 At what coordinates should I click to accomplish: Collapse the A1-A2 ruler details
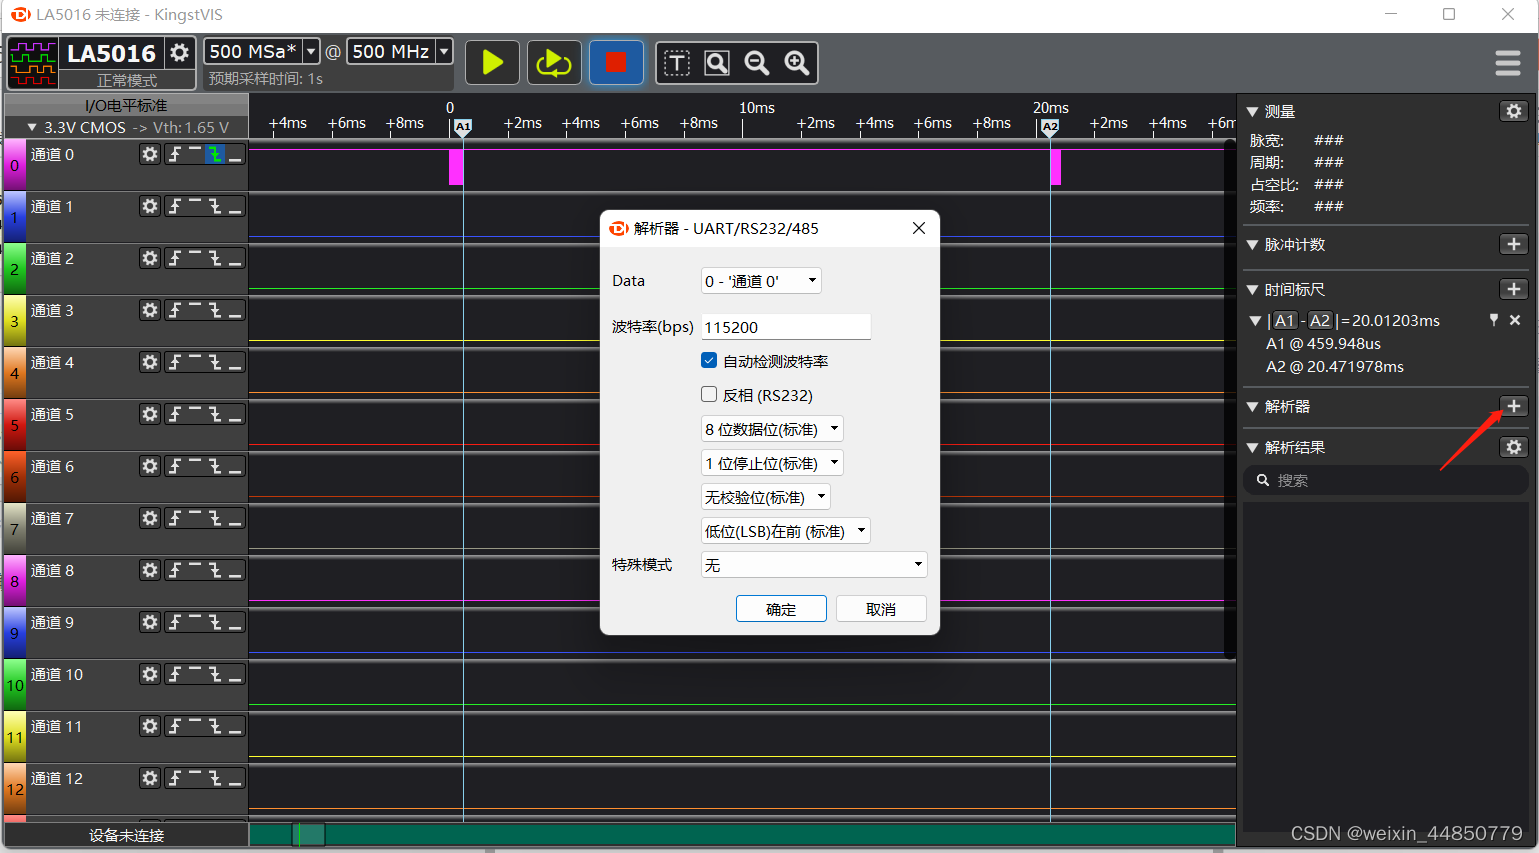(1255, 320)
